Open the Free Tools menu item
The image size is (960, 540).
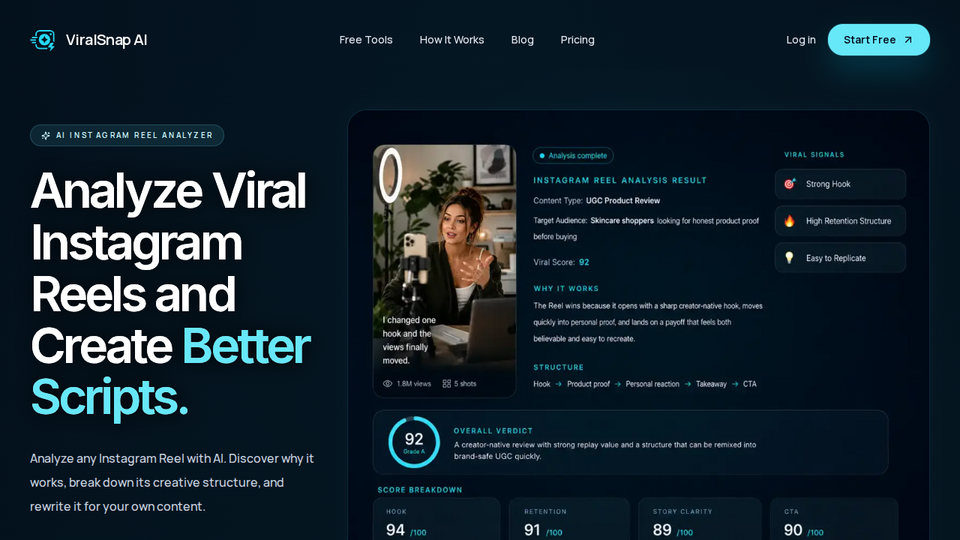point(366,40)
